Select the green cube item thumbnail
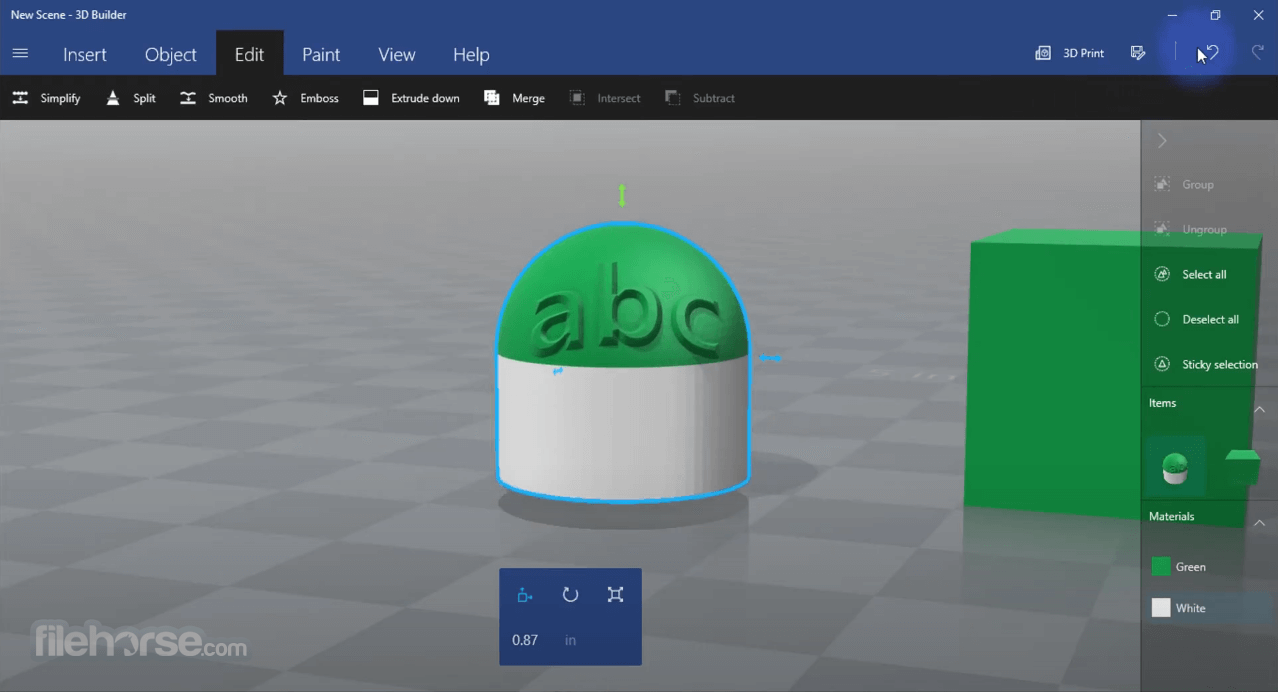1278x692 pixels. click(1241, 467)
